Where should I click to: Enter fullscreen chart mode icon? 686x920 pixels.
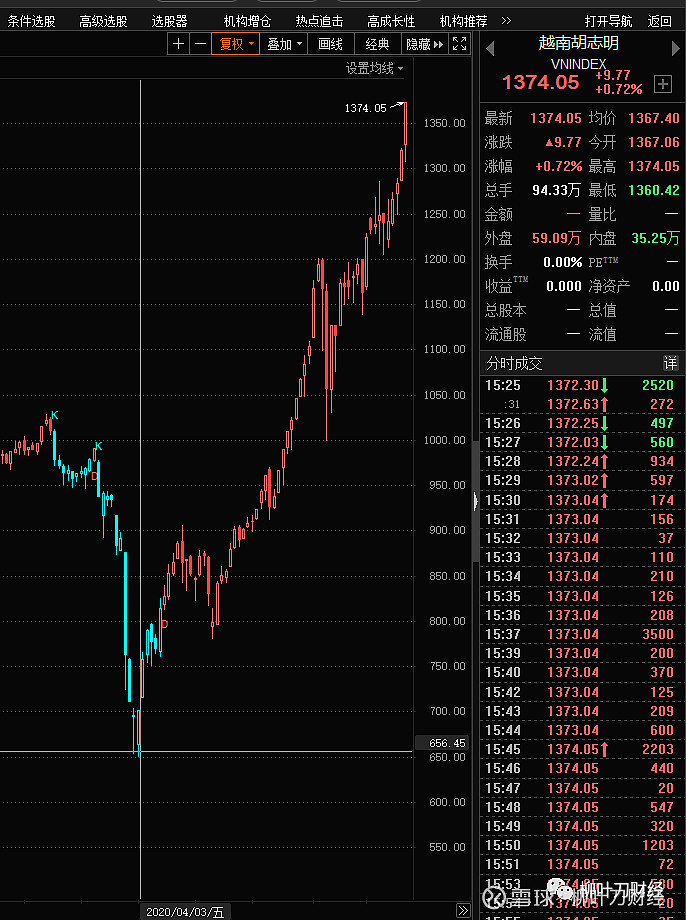pyautogui.click(x=459, y=44)
